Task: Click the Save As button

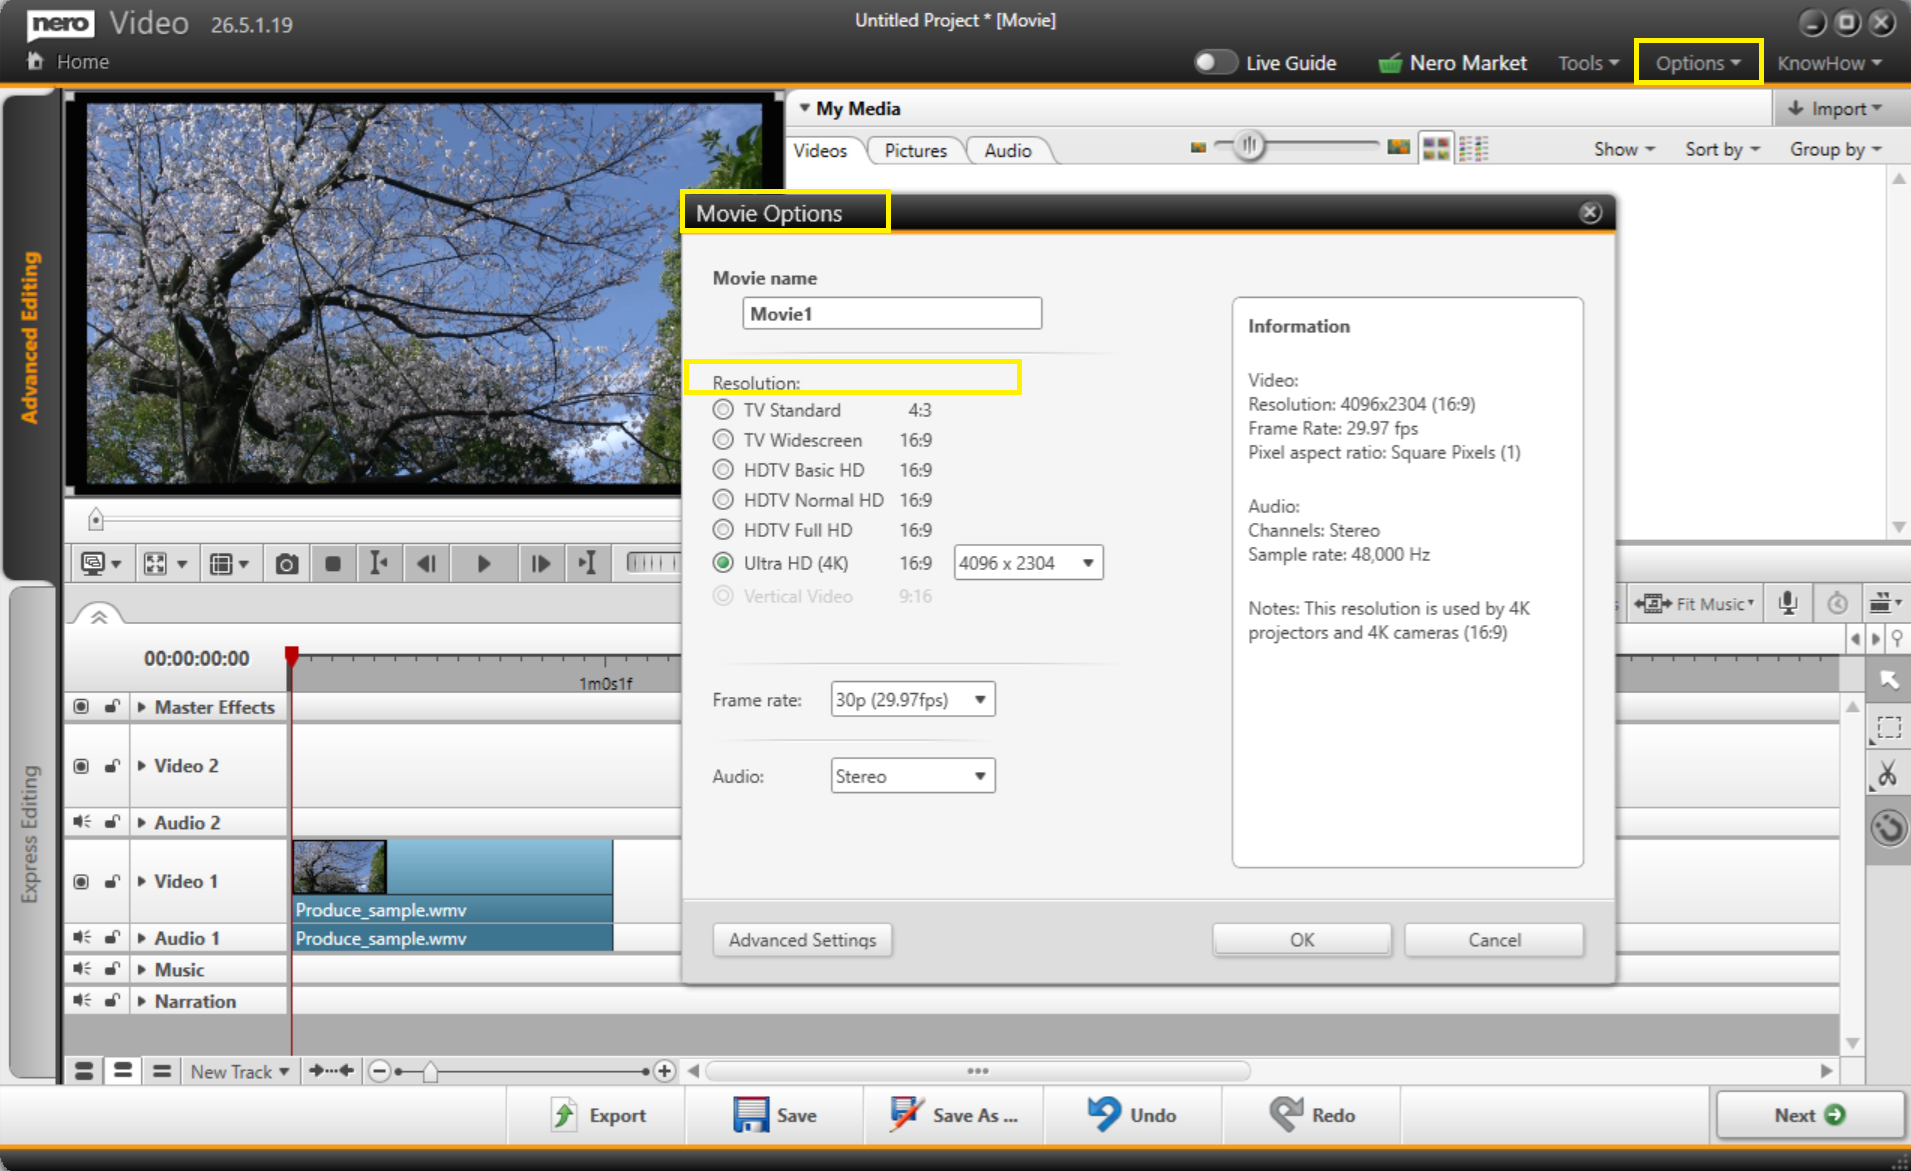Action: [955, 1115]
